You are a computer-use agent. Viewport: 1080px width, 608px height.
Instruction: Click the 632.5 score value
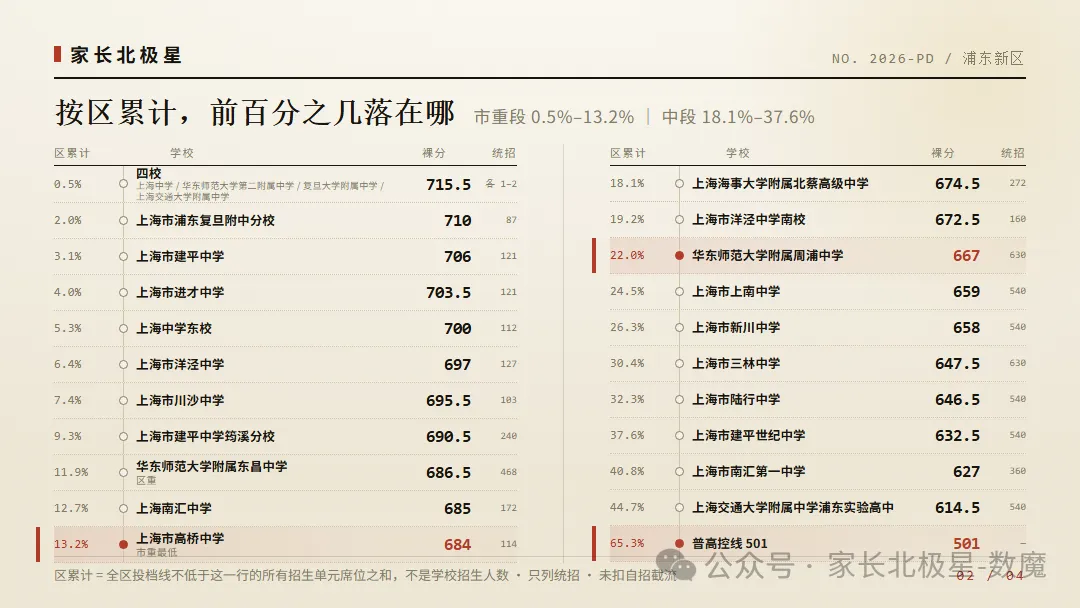coord(957,436)
